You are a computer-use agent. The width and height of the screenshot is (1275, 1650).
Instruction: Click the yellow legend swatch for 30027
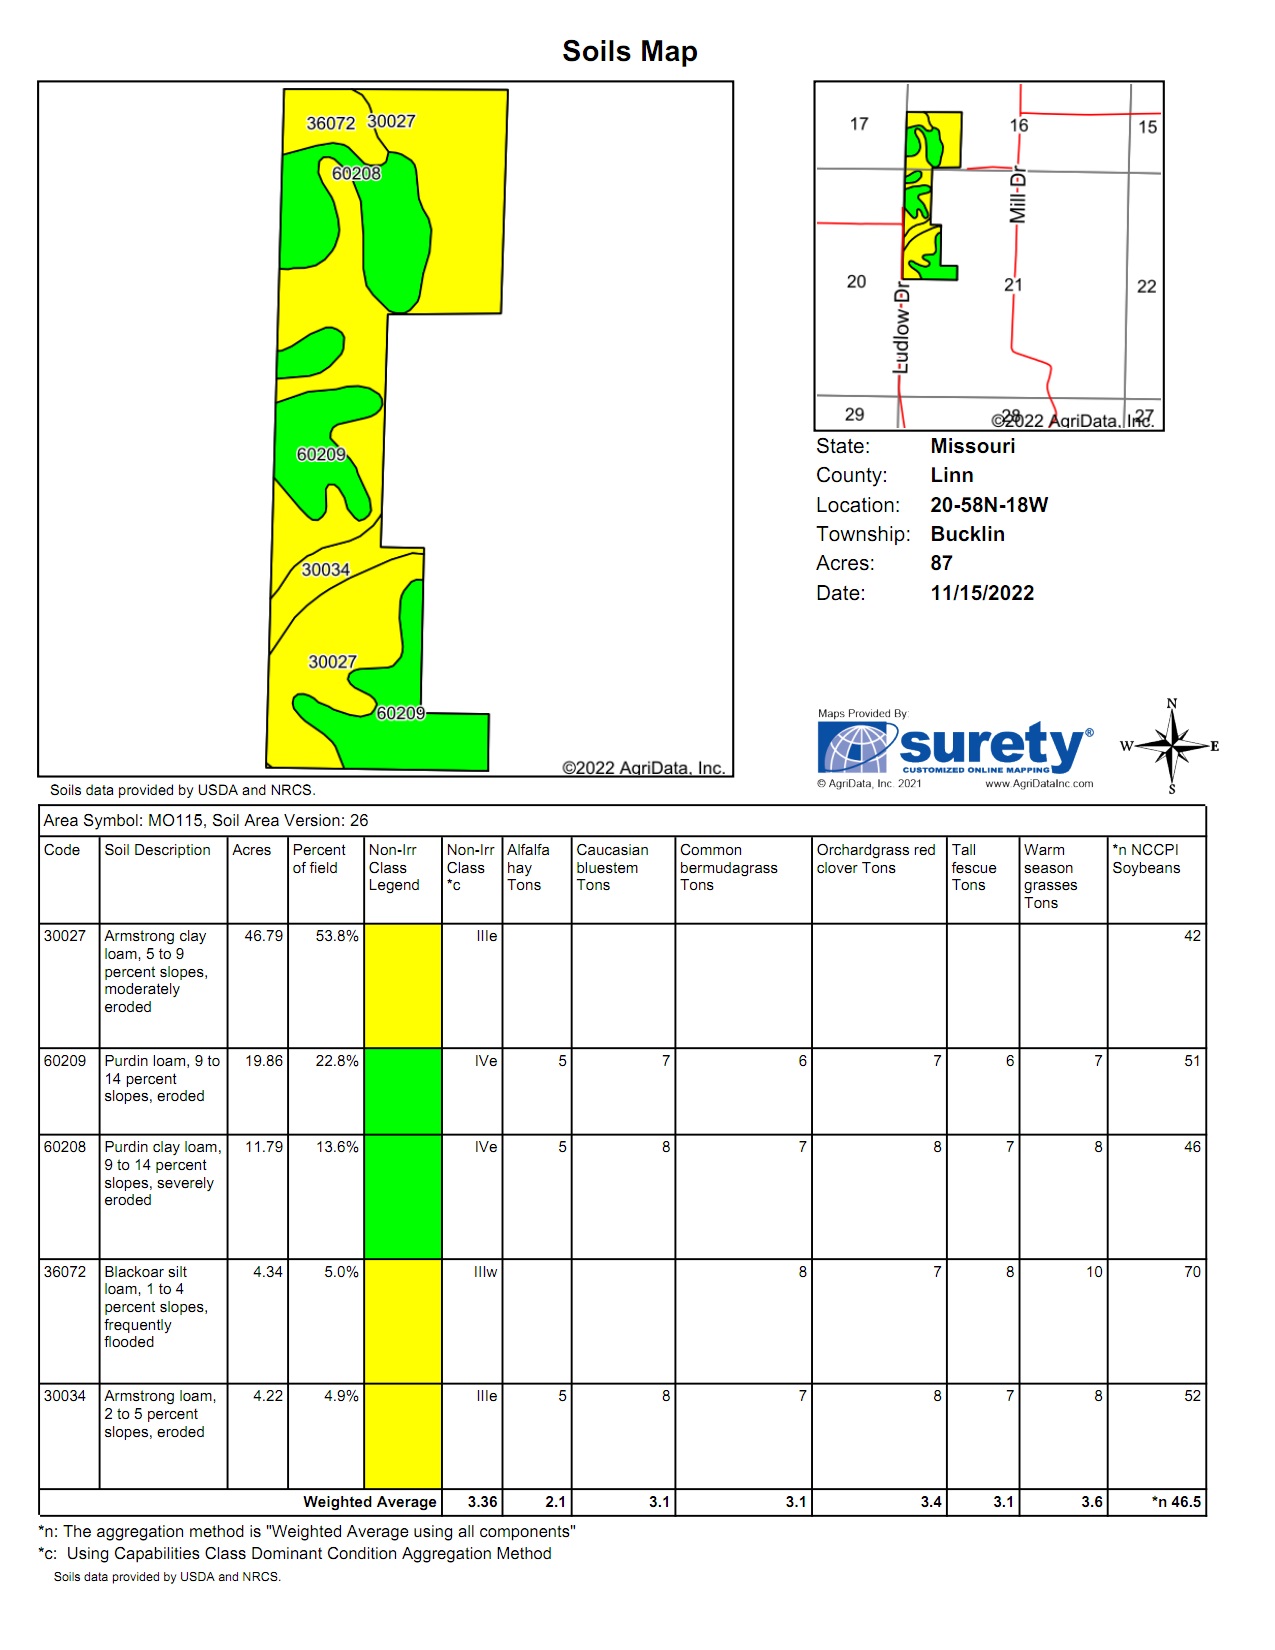tap(402, 985)
